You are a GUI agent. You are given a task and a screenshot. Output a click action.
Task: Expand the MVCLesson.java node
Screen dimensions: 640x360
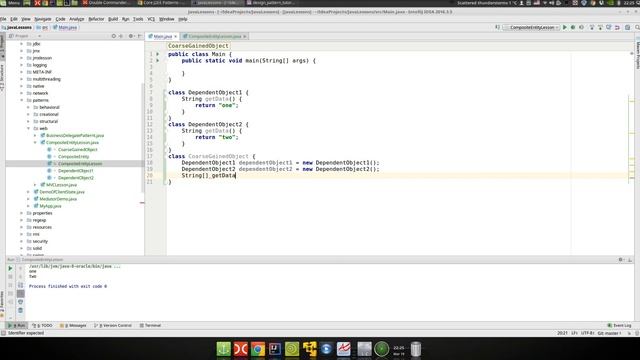(x=35, y=185)
